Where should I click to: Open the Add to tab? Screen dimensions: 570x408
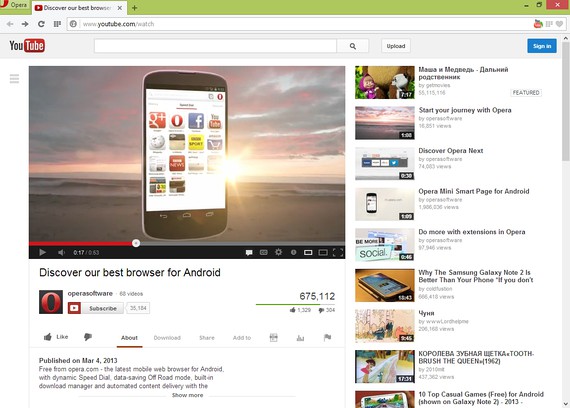coord(242,338)
